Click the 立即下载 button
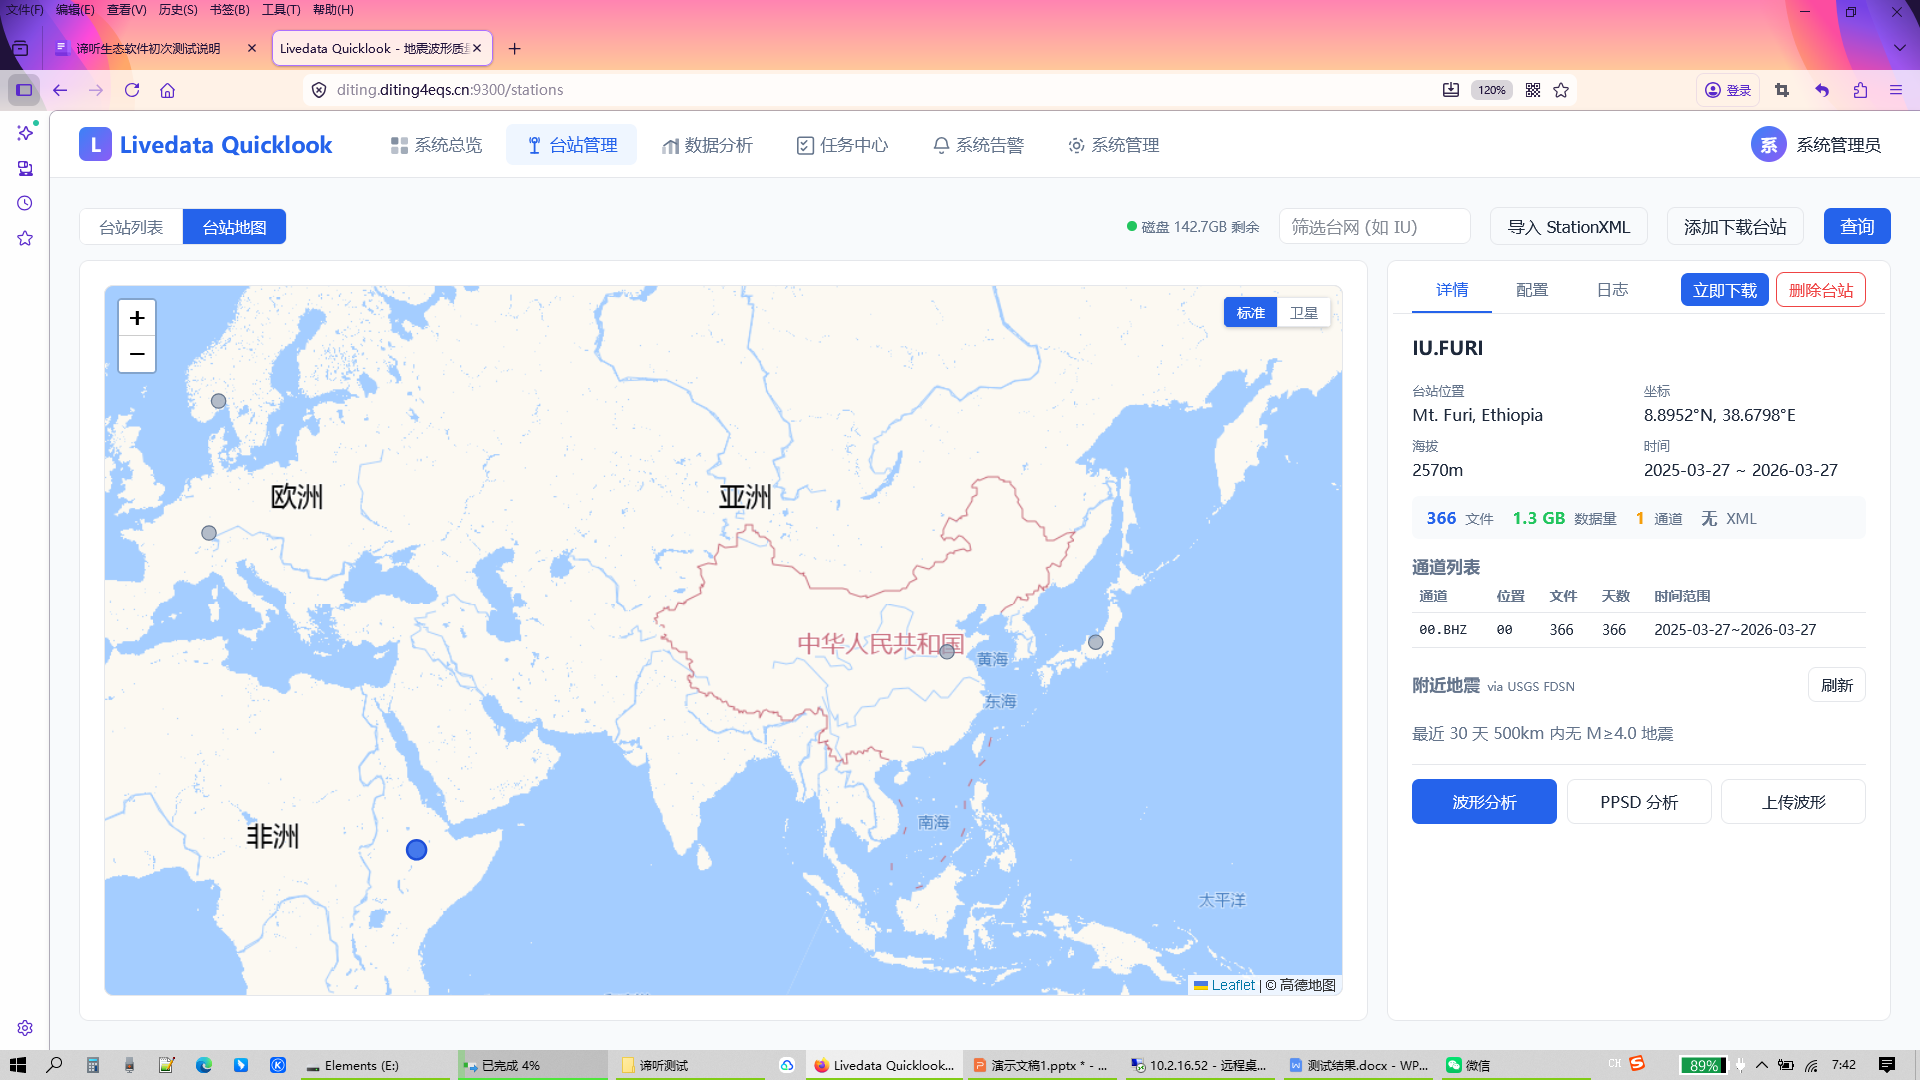The height and width of the screenshot is (1080, 1920). (x=1724, y=290)
